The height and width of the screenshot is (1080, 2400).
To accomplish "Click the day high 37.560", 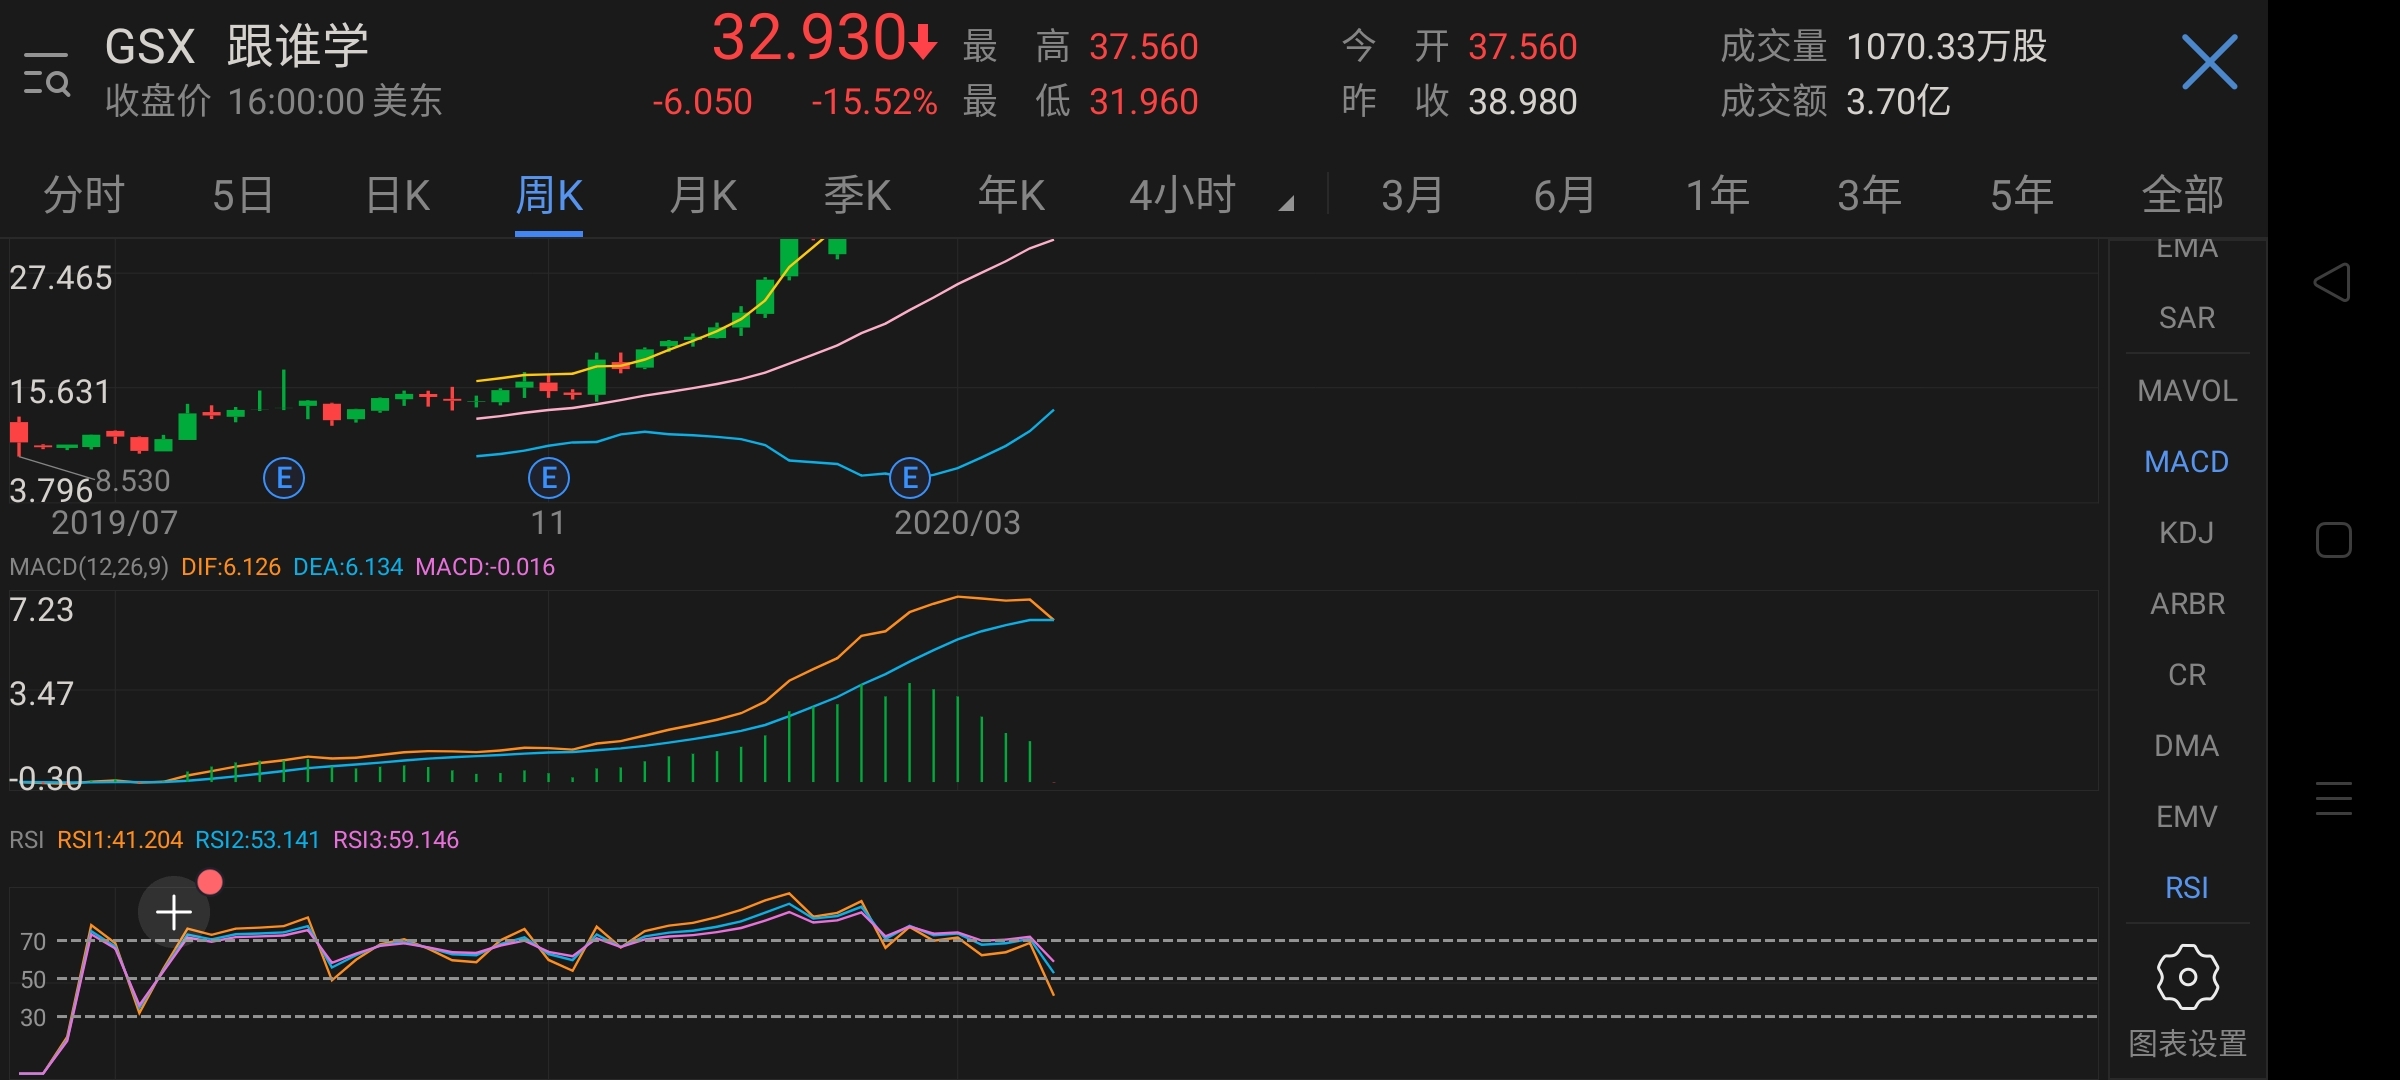I will pos(1143,46).
